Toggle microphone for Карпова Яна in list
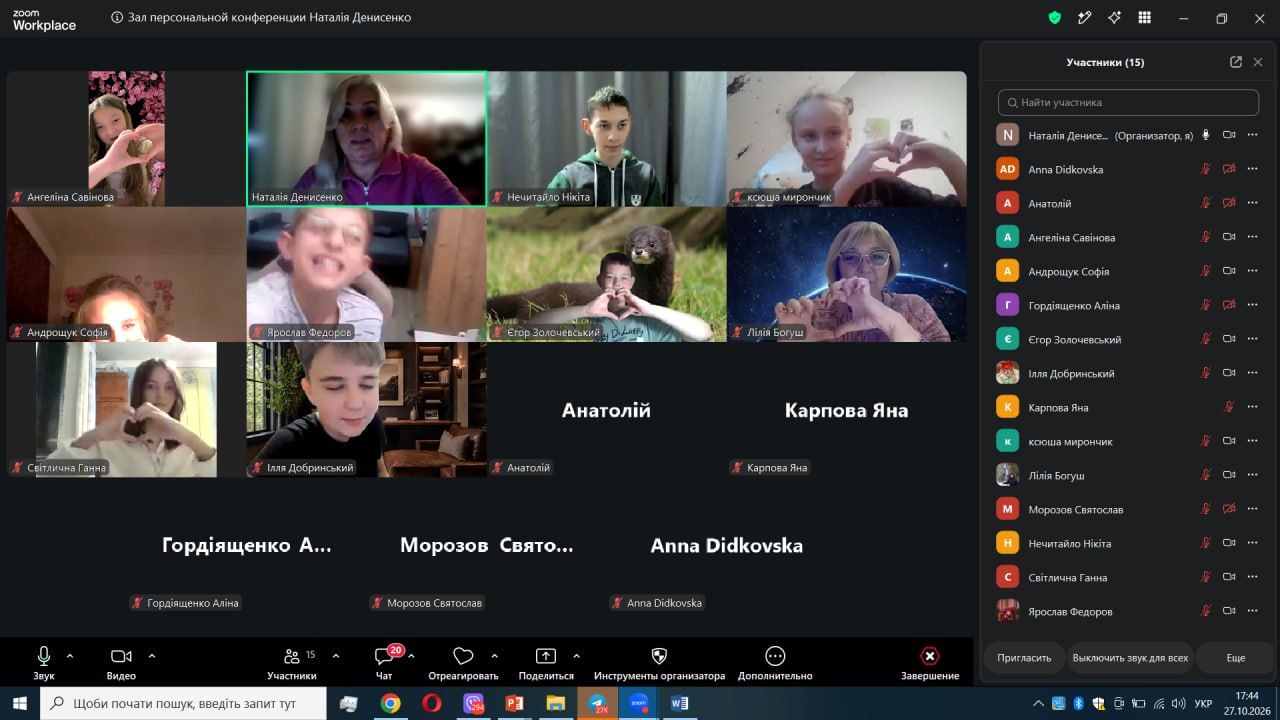1280x720 pixels. tap(1229, 407)
